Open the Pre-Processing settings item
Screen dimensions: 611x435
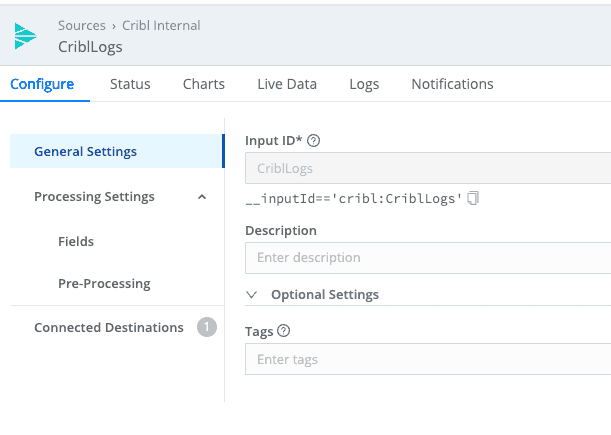(x=104, y=284)
